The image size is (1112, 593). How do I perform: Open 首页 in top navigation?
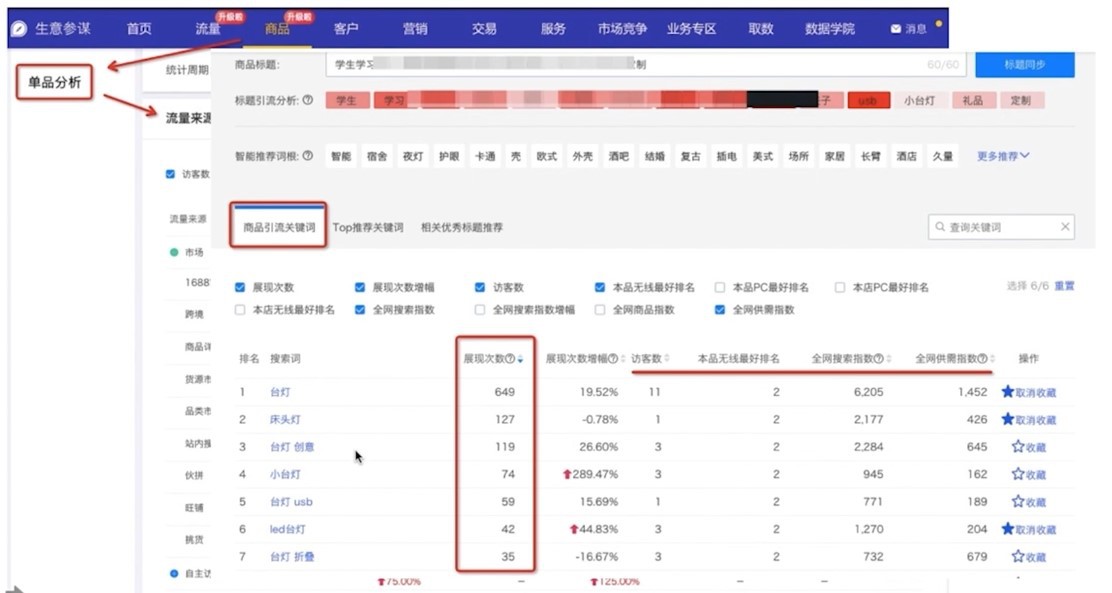pos(139,29)
